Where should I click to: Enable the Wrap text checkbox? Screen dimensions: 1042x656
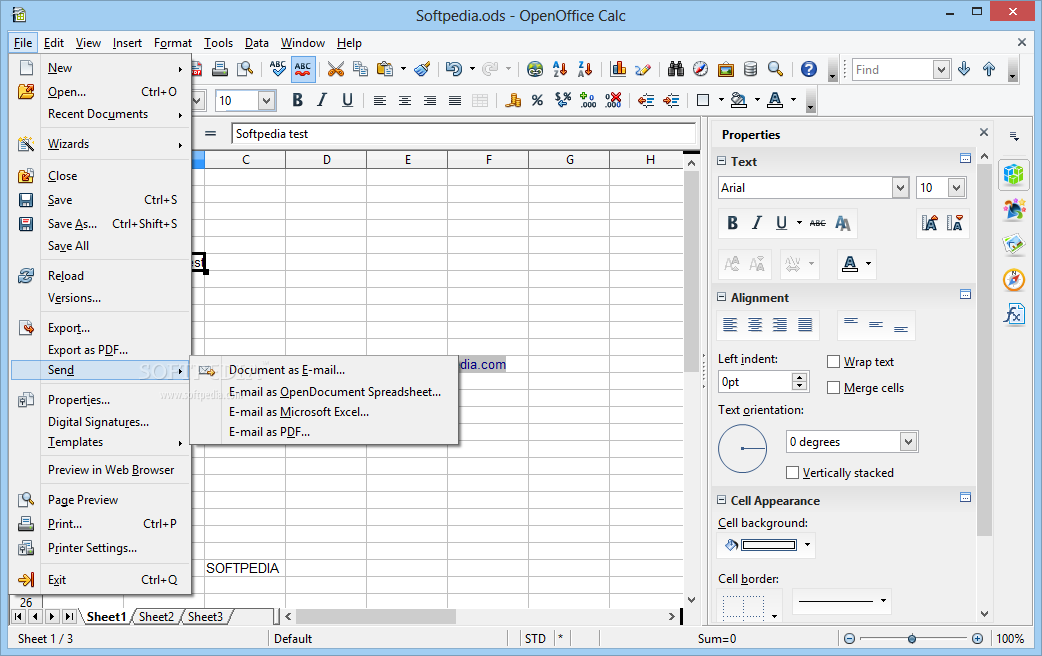coord(833,362)
